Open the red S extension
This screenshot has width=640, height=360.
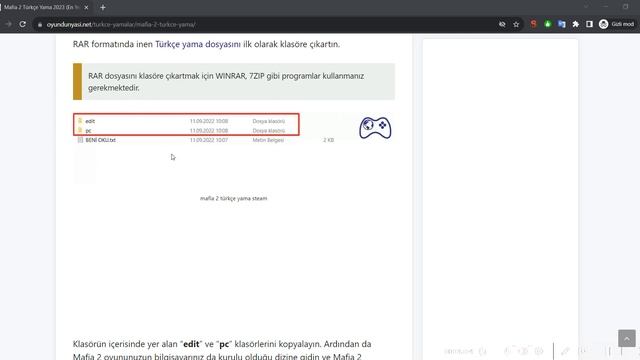tap(533, 24)
